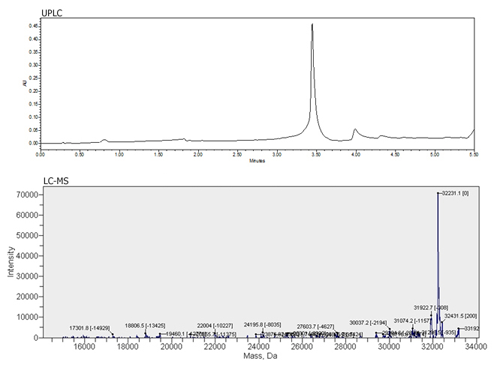Click the 0.20 AU tick label
500x366 pixels.
point(33,91)
